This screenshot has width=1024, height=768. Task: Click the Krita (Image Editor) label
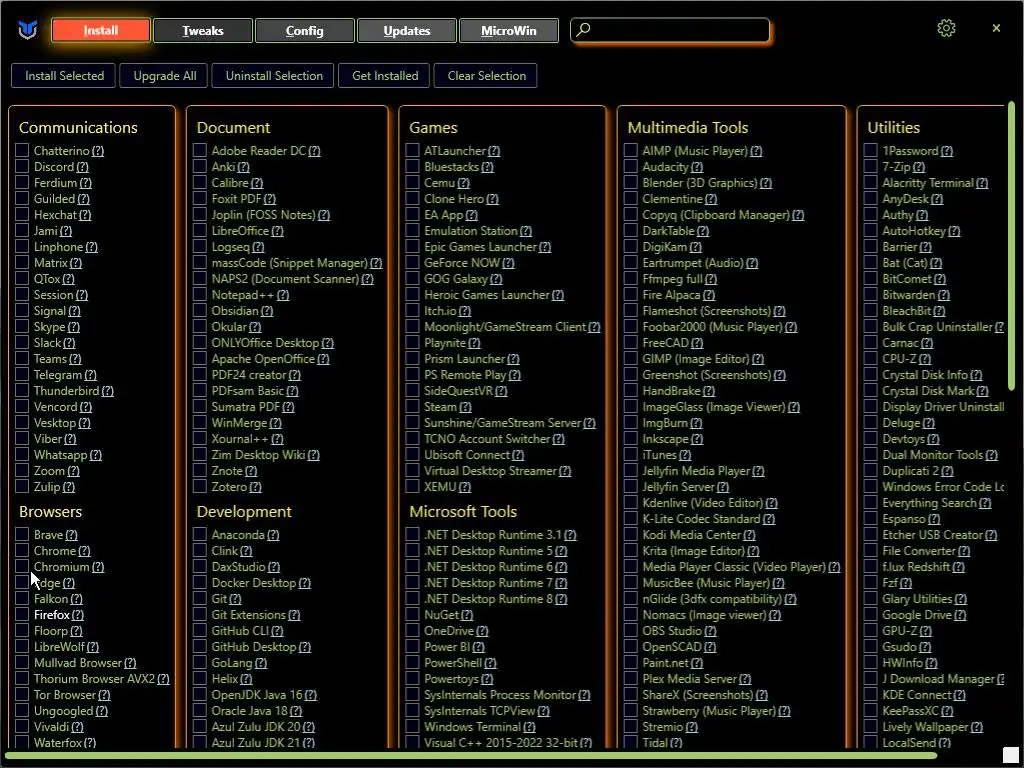pyautogui.click(x=694, y=551)
